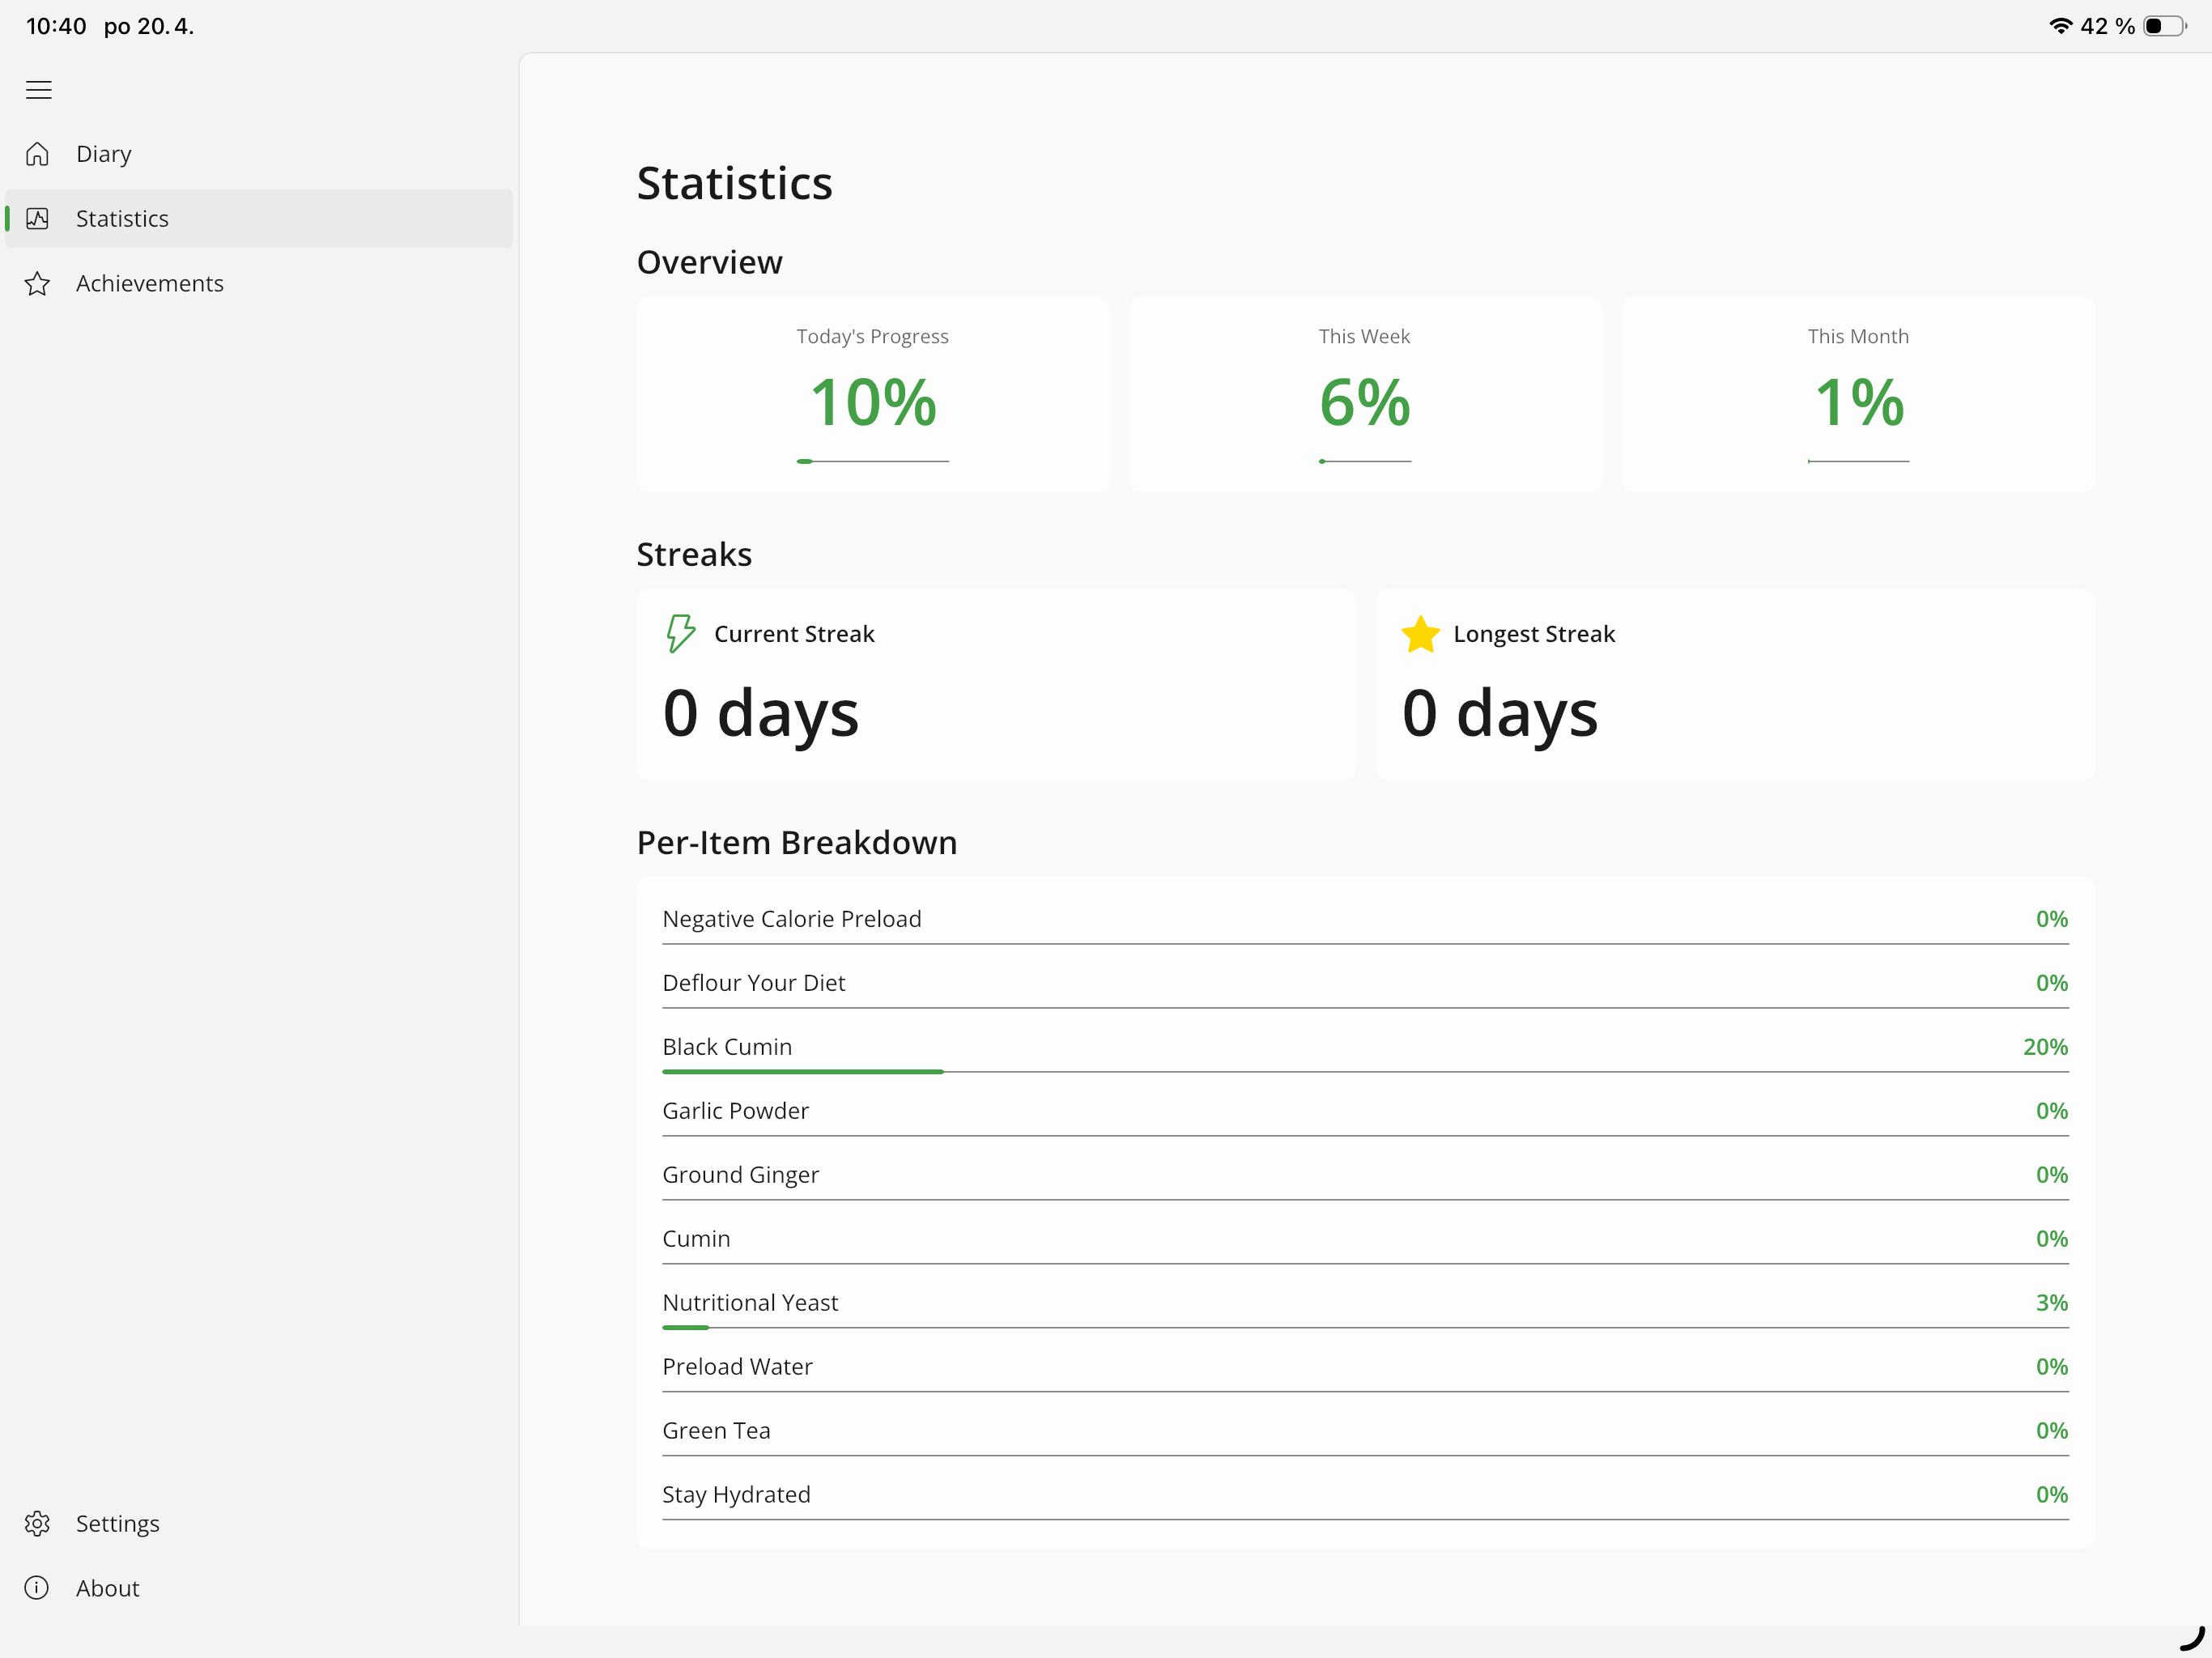Click the Settings gear icon
Viewport: 2212px width, 1658px height.
37,1523
